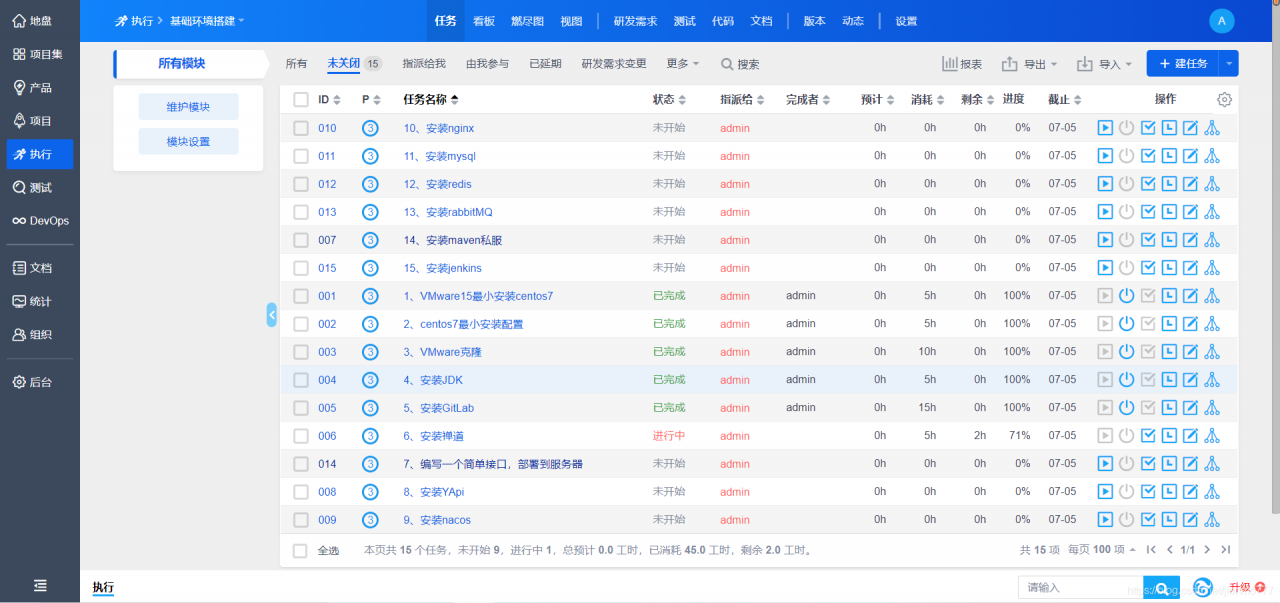Viewport: 1280px width, 603px height.
Task: Collapse the module side panel arrow
Action: pyautogui.click(x=272, y=314)
